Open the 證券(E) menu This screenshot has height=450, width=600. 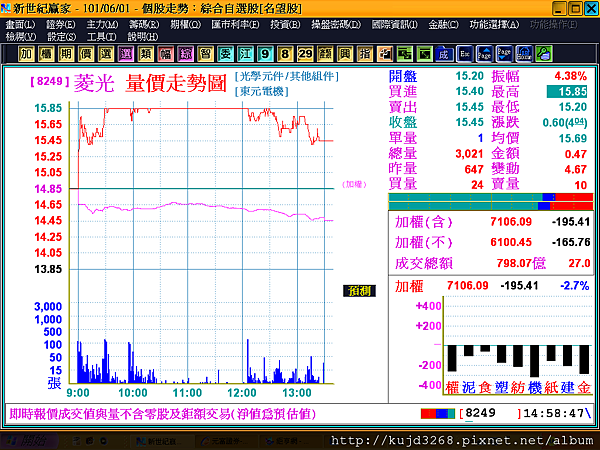coord(60,24)
